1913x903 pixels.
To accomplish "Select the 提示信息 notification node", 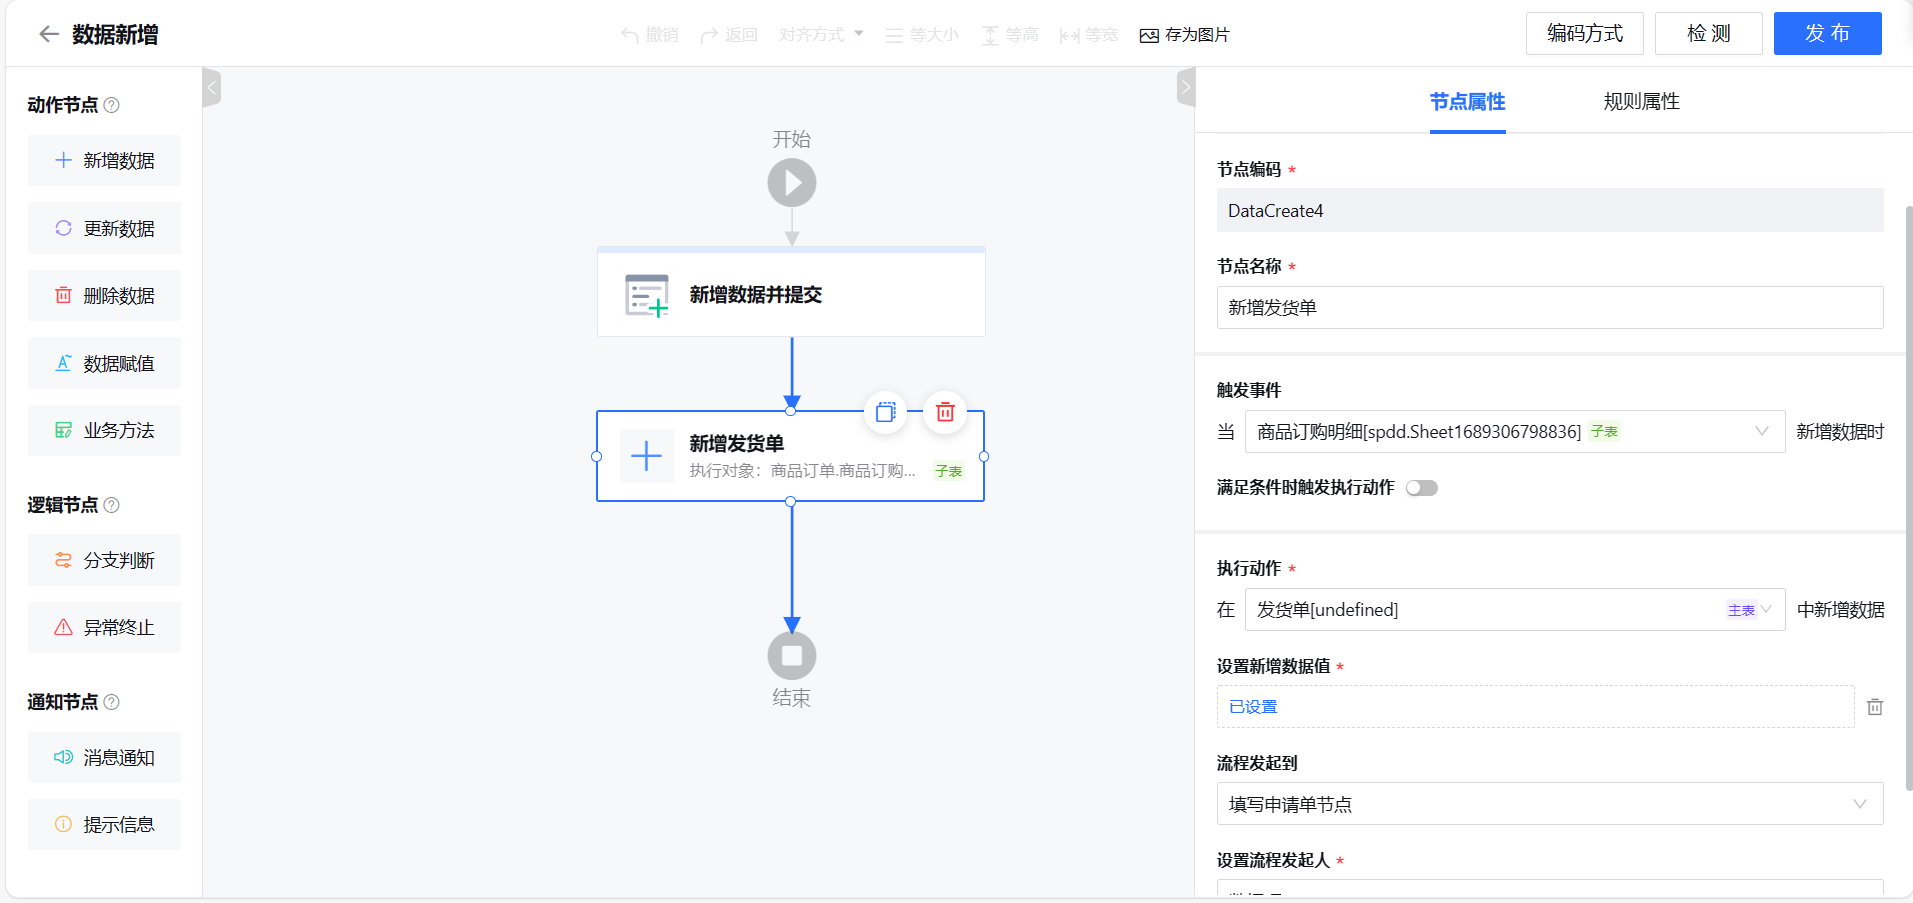I will [x=104, y=824].
